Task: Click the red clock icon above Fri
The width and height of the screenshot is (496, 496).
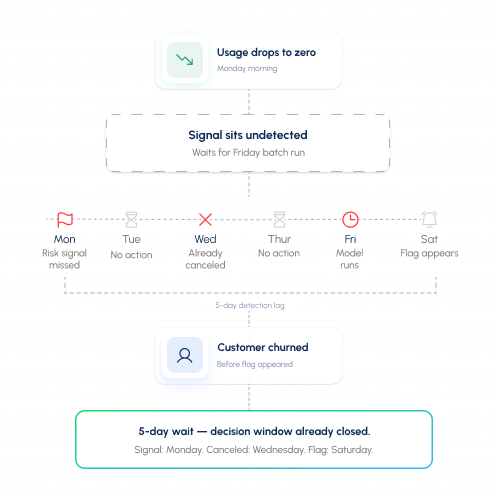Action: (350, 220)
